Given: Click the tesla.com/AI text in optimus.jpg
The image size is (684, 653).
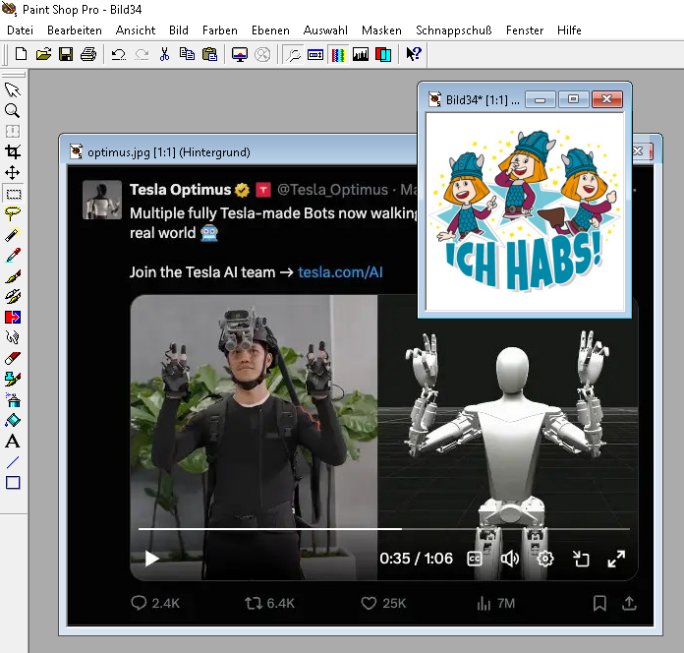Looking at the screenshot, I should [340, 272].
